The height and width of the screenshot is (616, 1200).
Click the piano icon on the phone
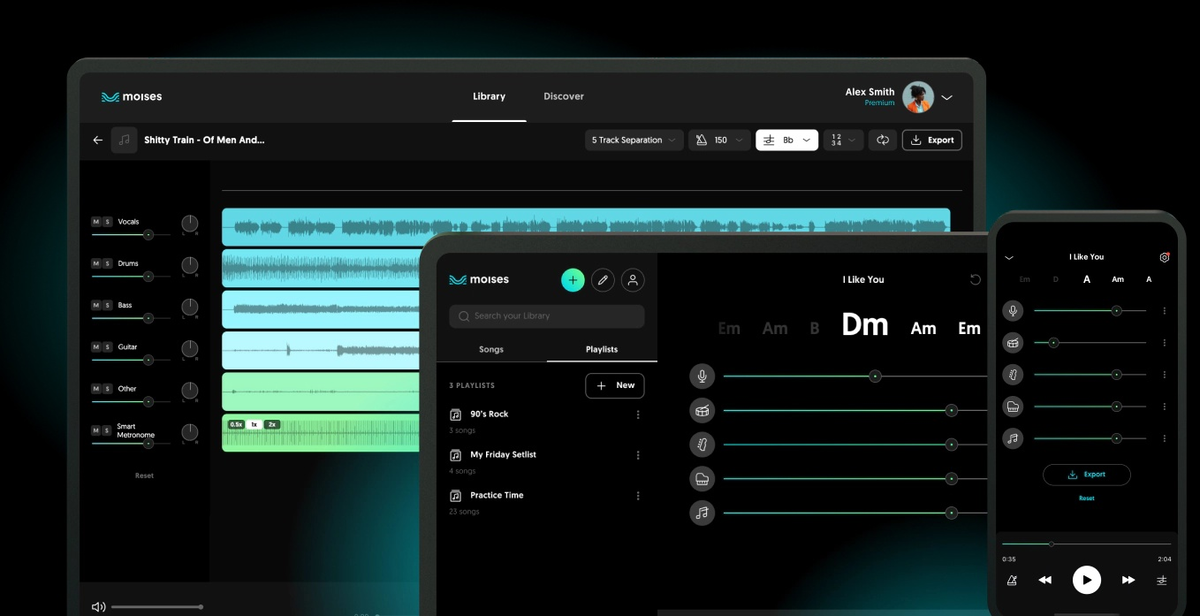coord(1013,406)
